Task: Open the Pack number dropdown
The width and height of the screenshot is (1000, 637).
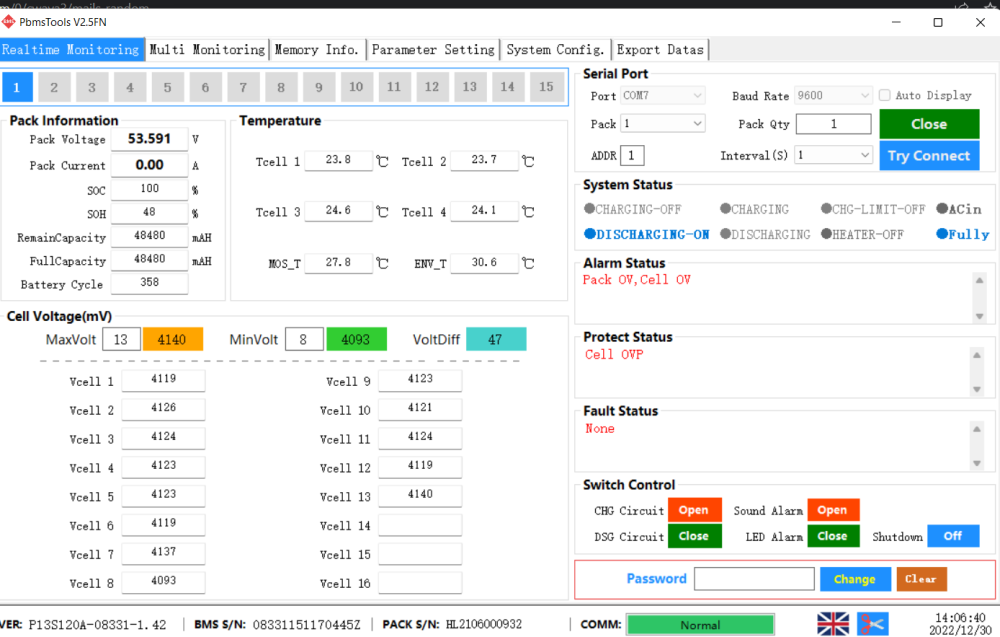Action: coord(663,124)
